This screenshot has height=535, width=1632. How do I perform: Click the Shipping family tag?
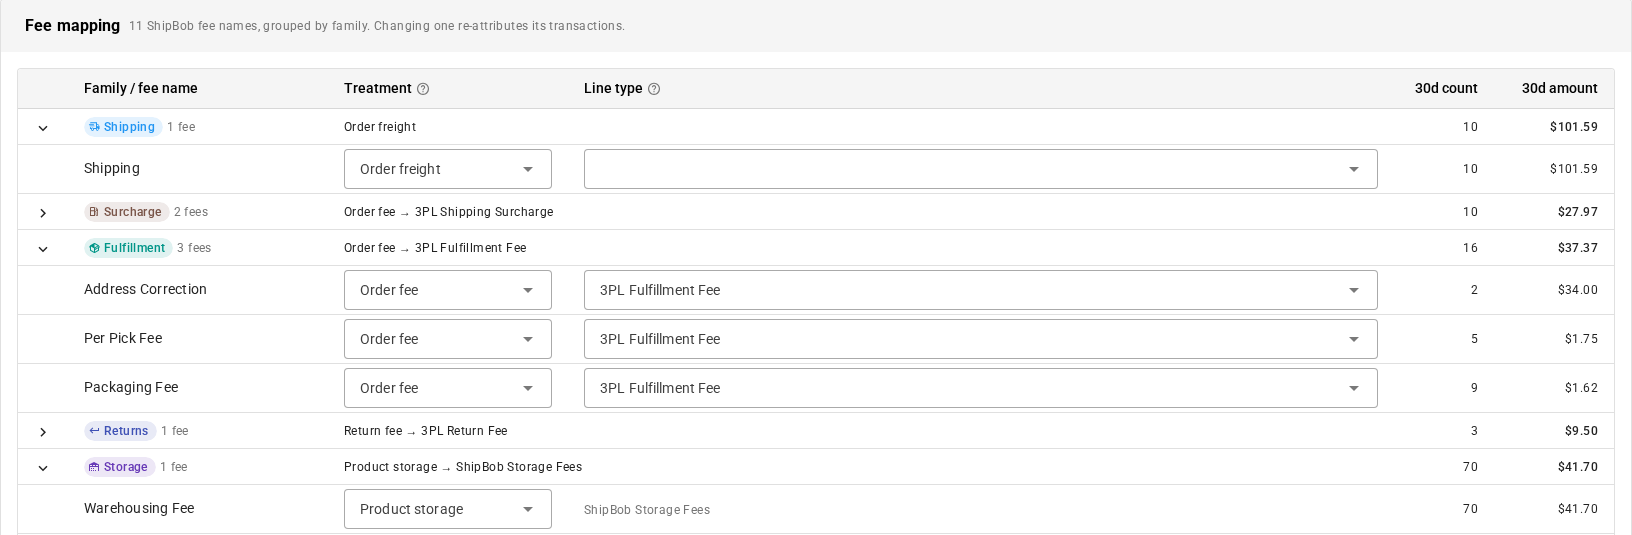[122, 127]
